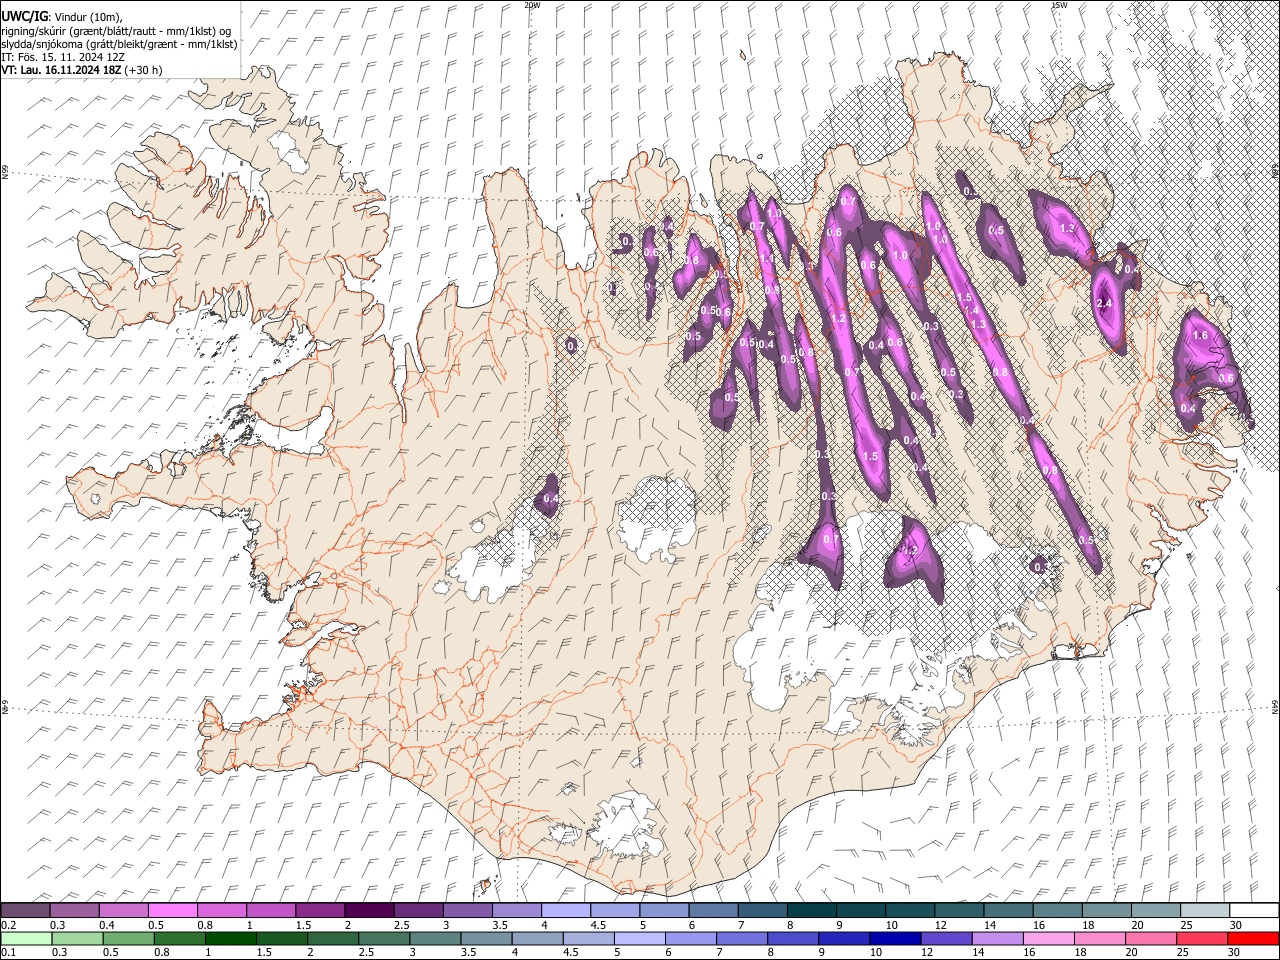The image size is (1280, 960).
Task: Click the 'slydda/snjókoma' legend description line
Action: (119, 44)
